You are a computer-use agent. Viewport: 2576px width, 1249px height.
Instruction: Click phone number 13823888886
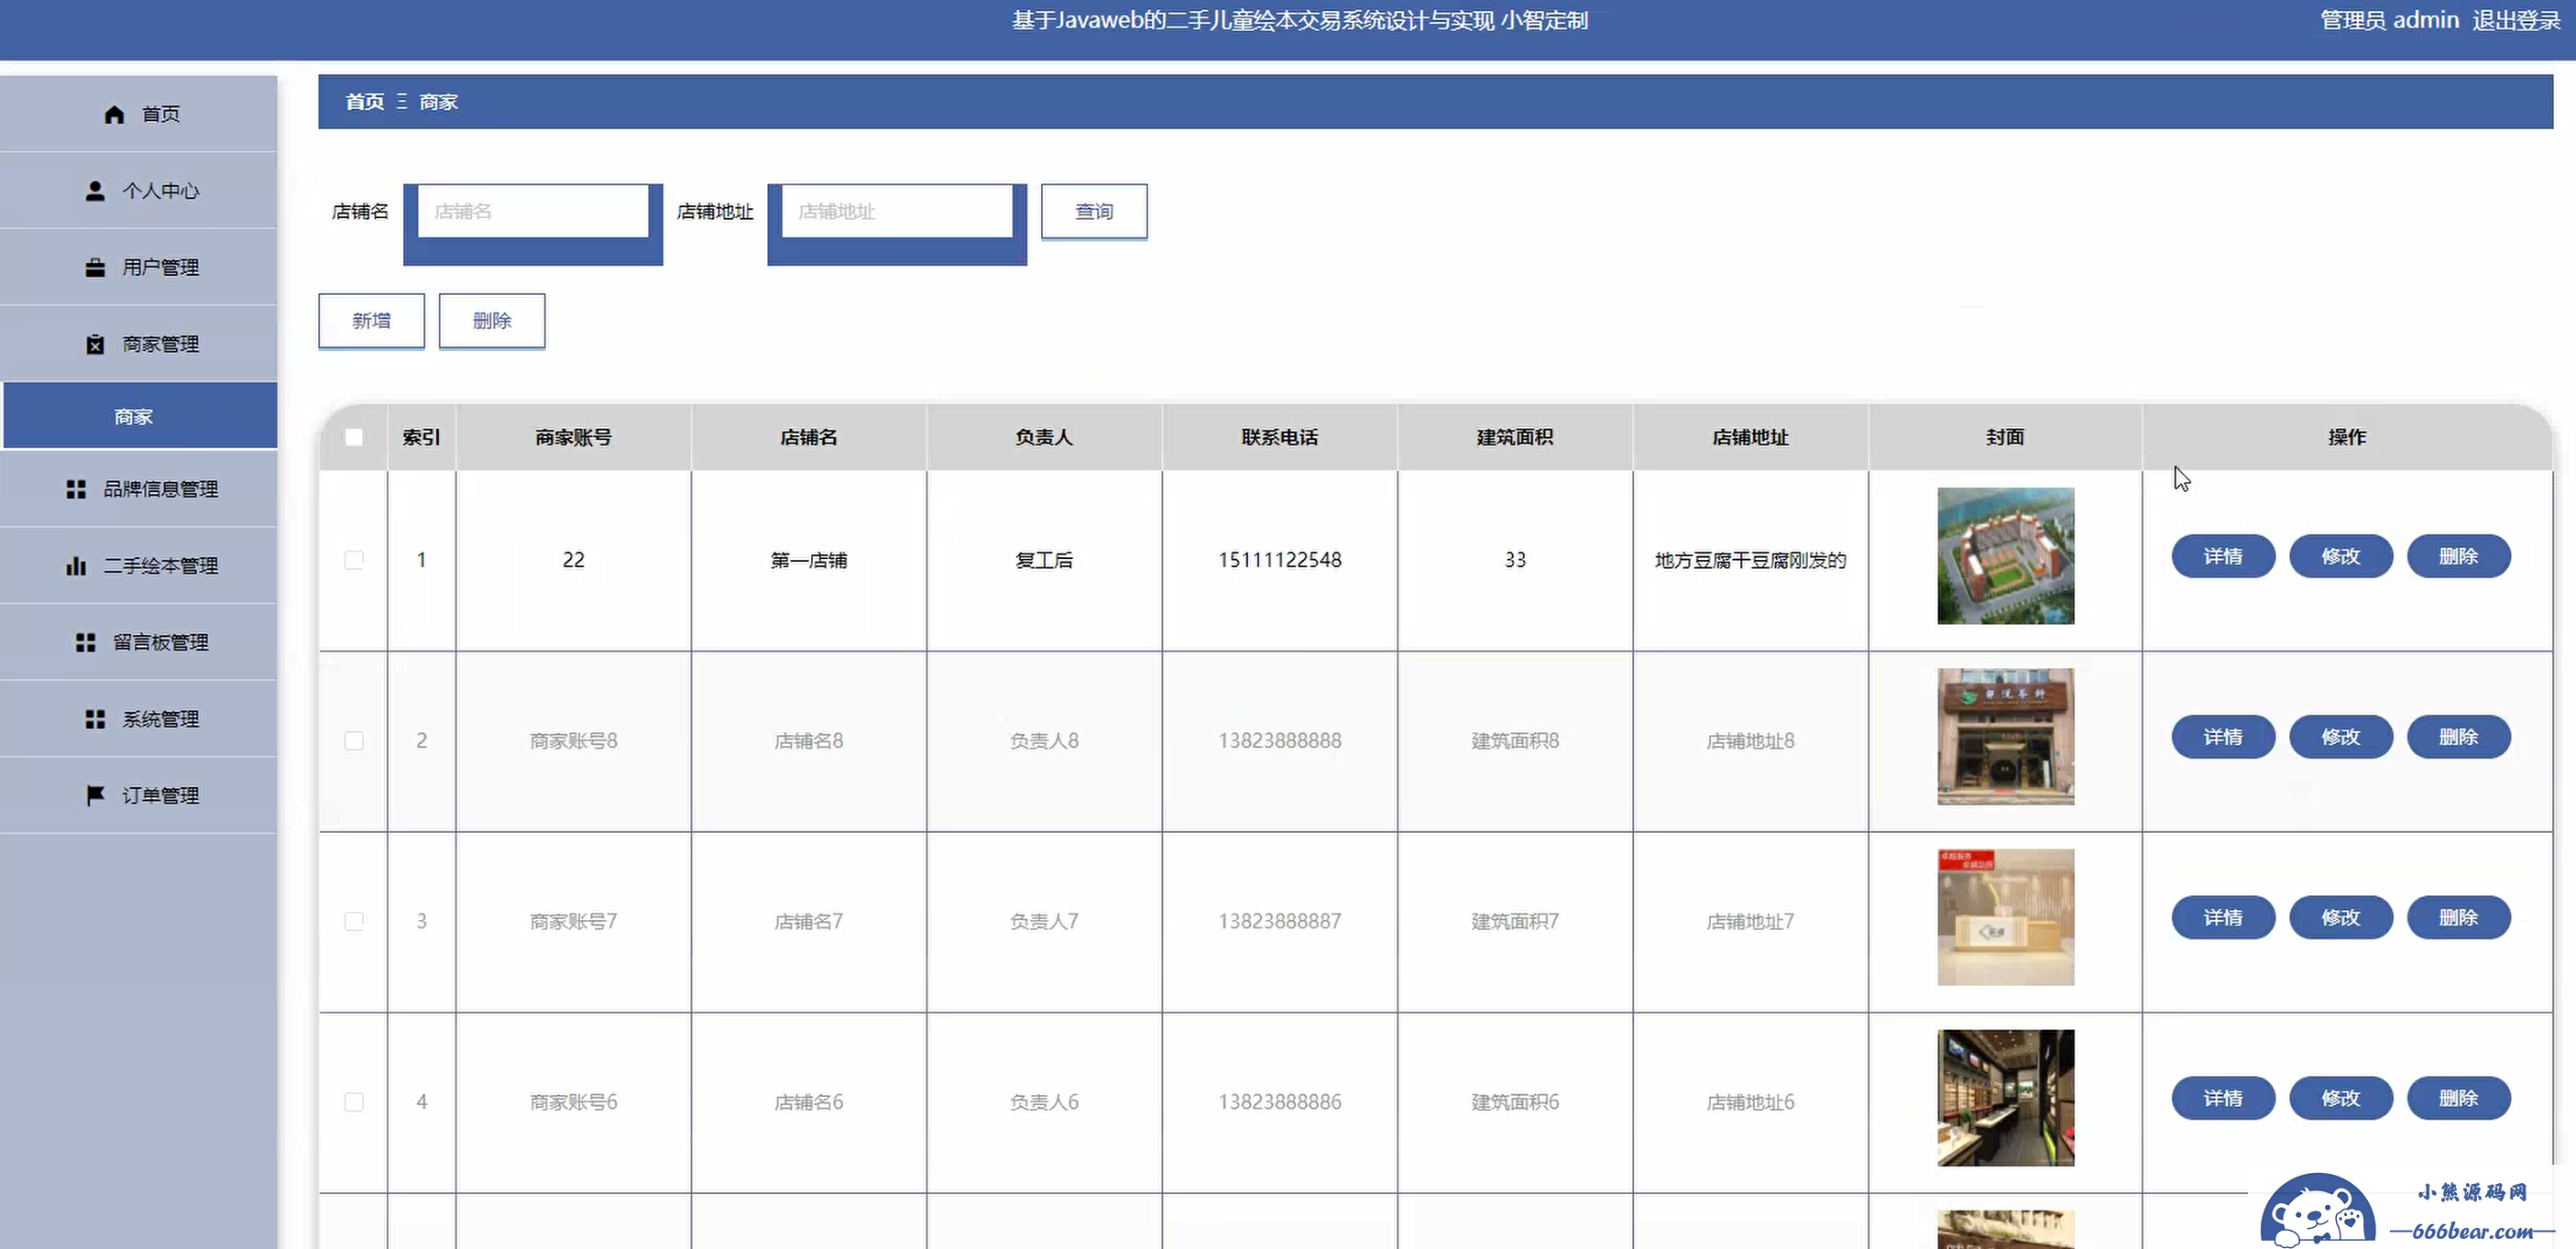click(x=1279, y=1102)
